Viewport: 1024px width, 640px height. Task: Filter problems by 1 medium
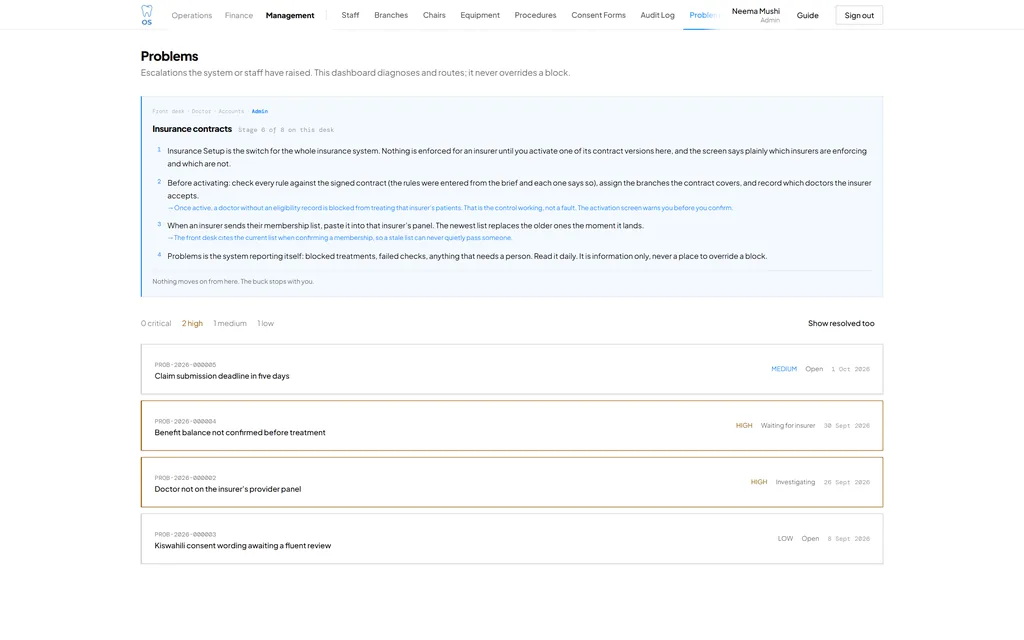click(x=230, y=323)
